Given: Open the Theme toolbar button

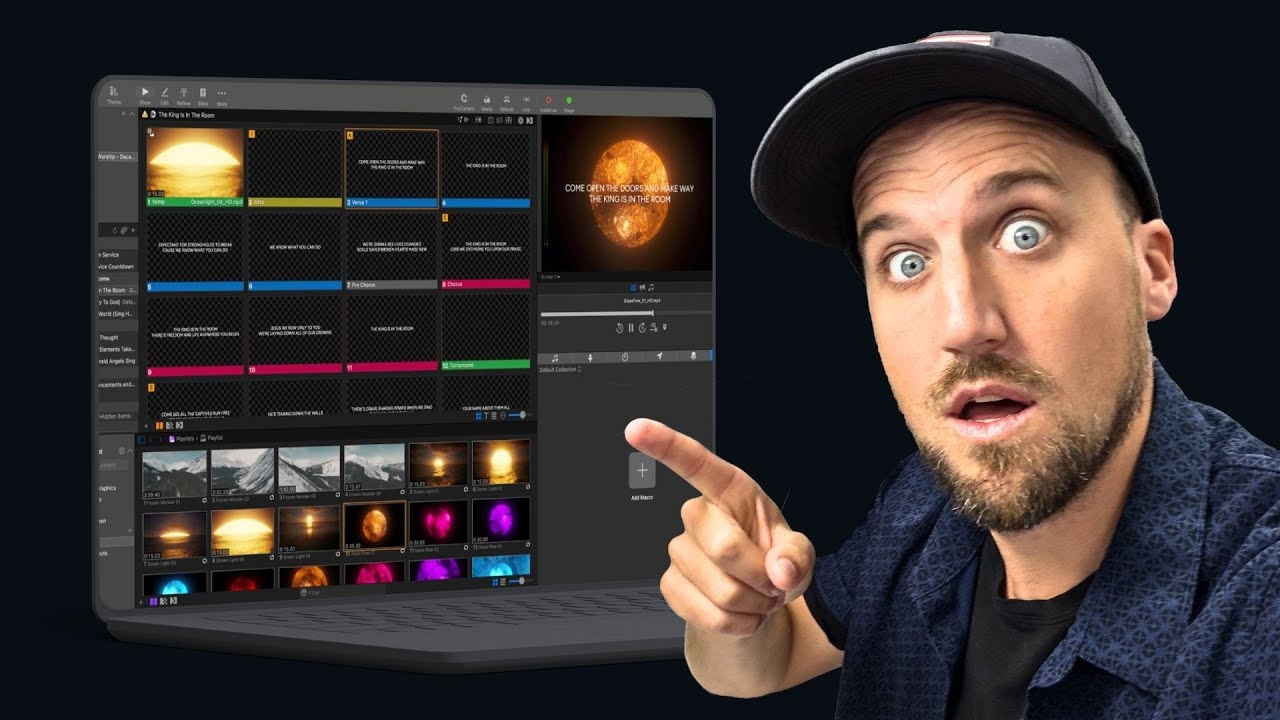Looking at the screenshot, I should coord(113,93).
